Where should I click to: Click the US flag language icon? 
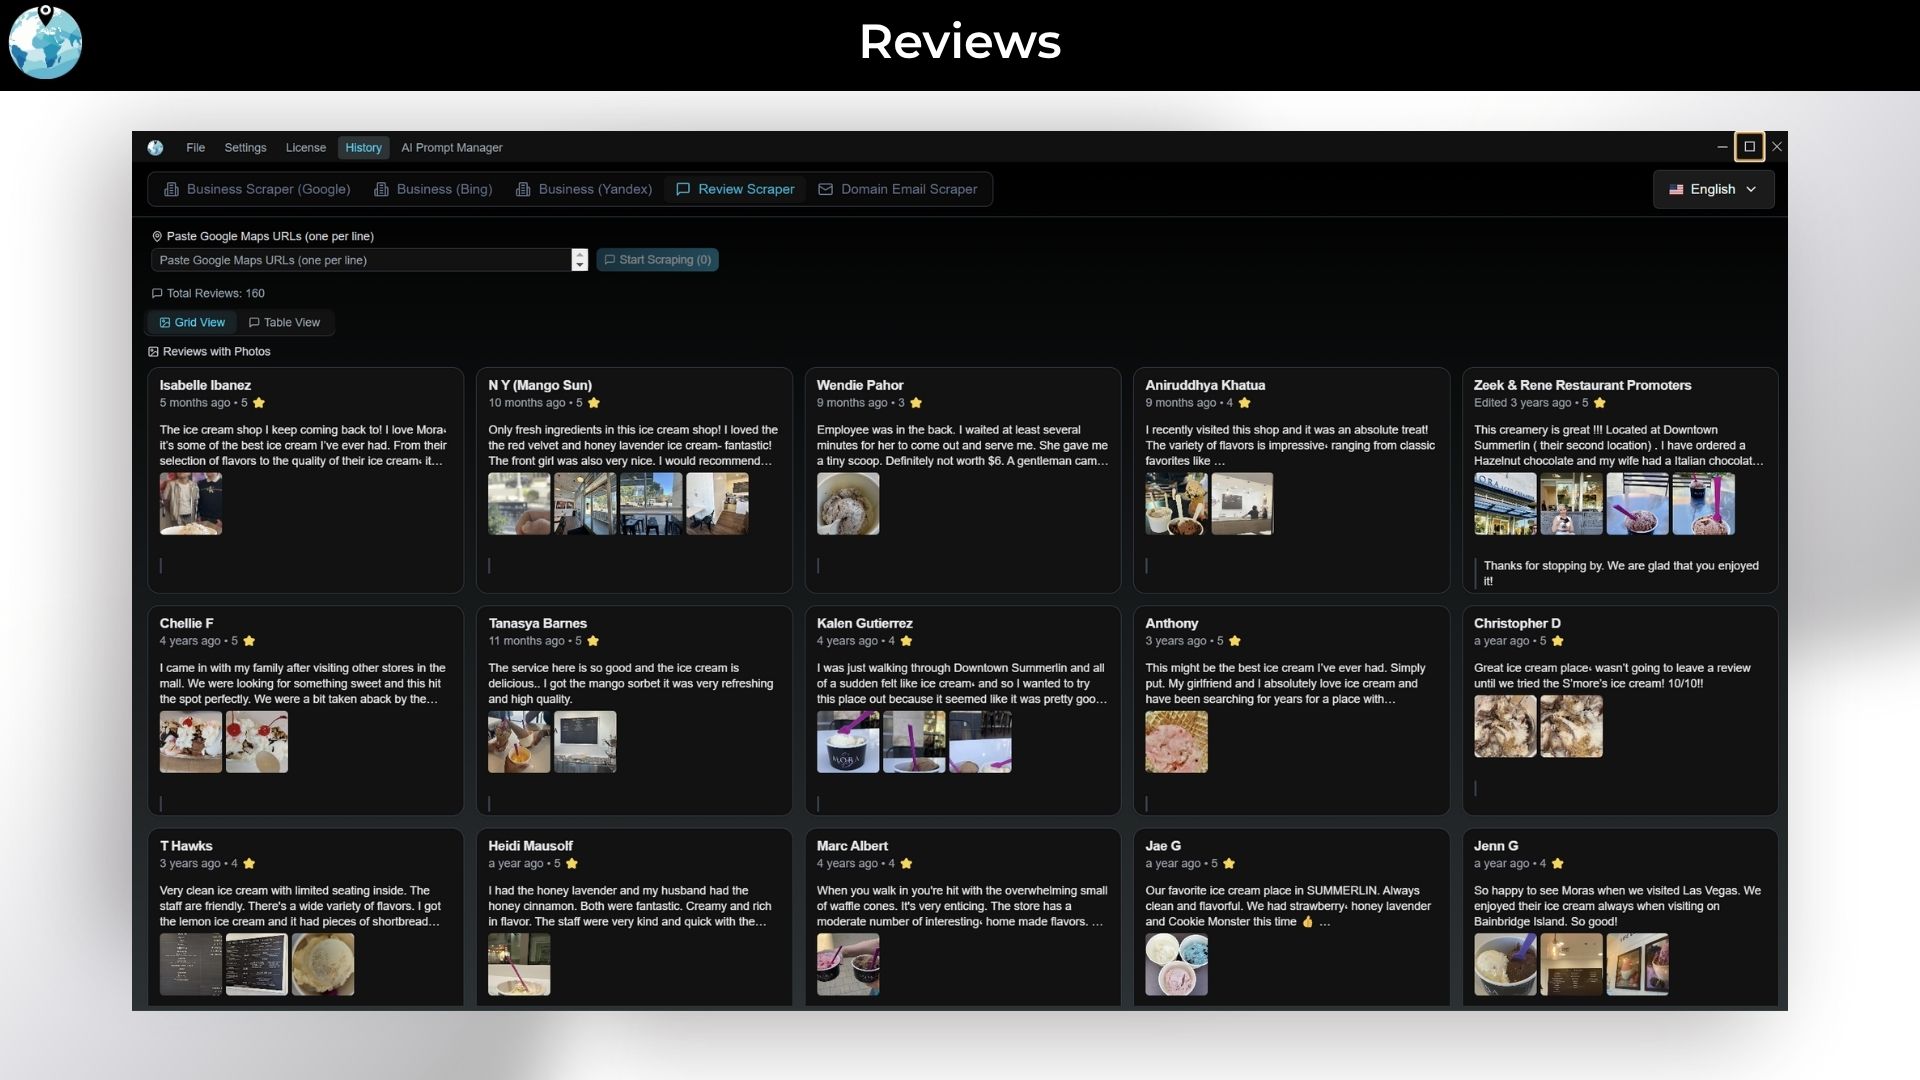click(1676, 189)
